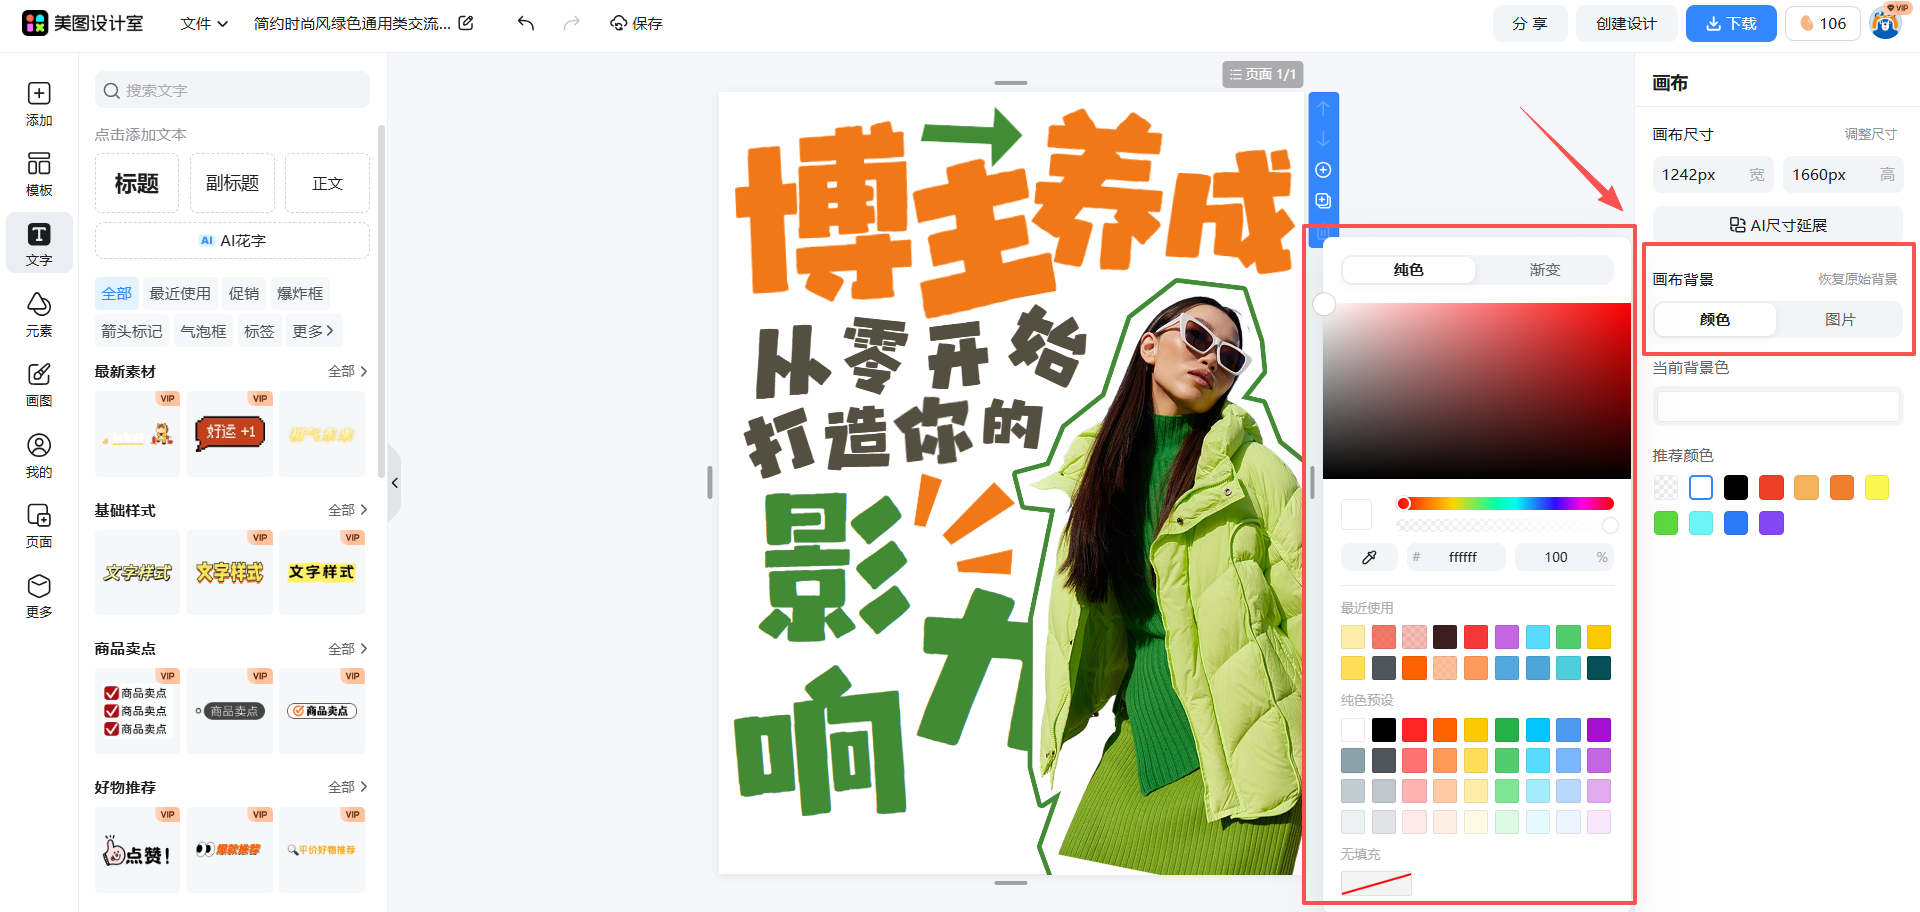
Task: Switch color picker to 渐变 gradient mode
Action: [x=1544, y=270]
